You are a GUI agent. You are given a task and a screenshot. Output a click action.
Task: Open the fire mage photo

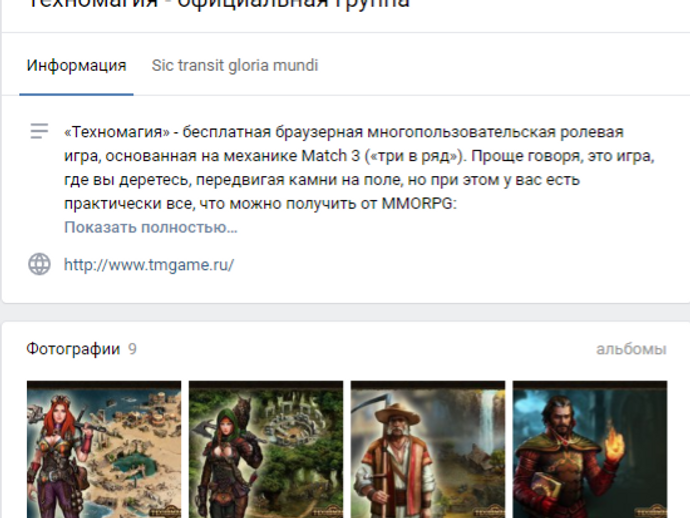point(590,449)
